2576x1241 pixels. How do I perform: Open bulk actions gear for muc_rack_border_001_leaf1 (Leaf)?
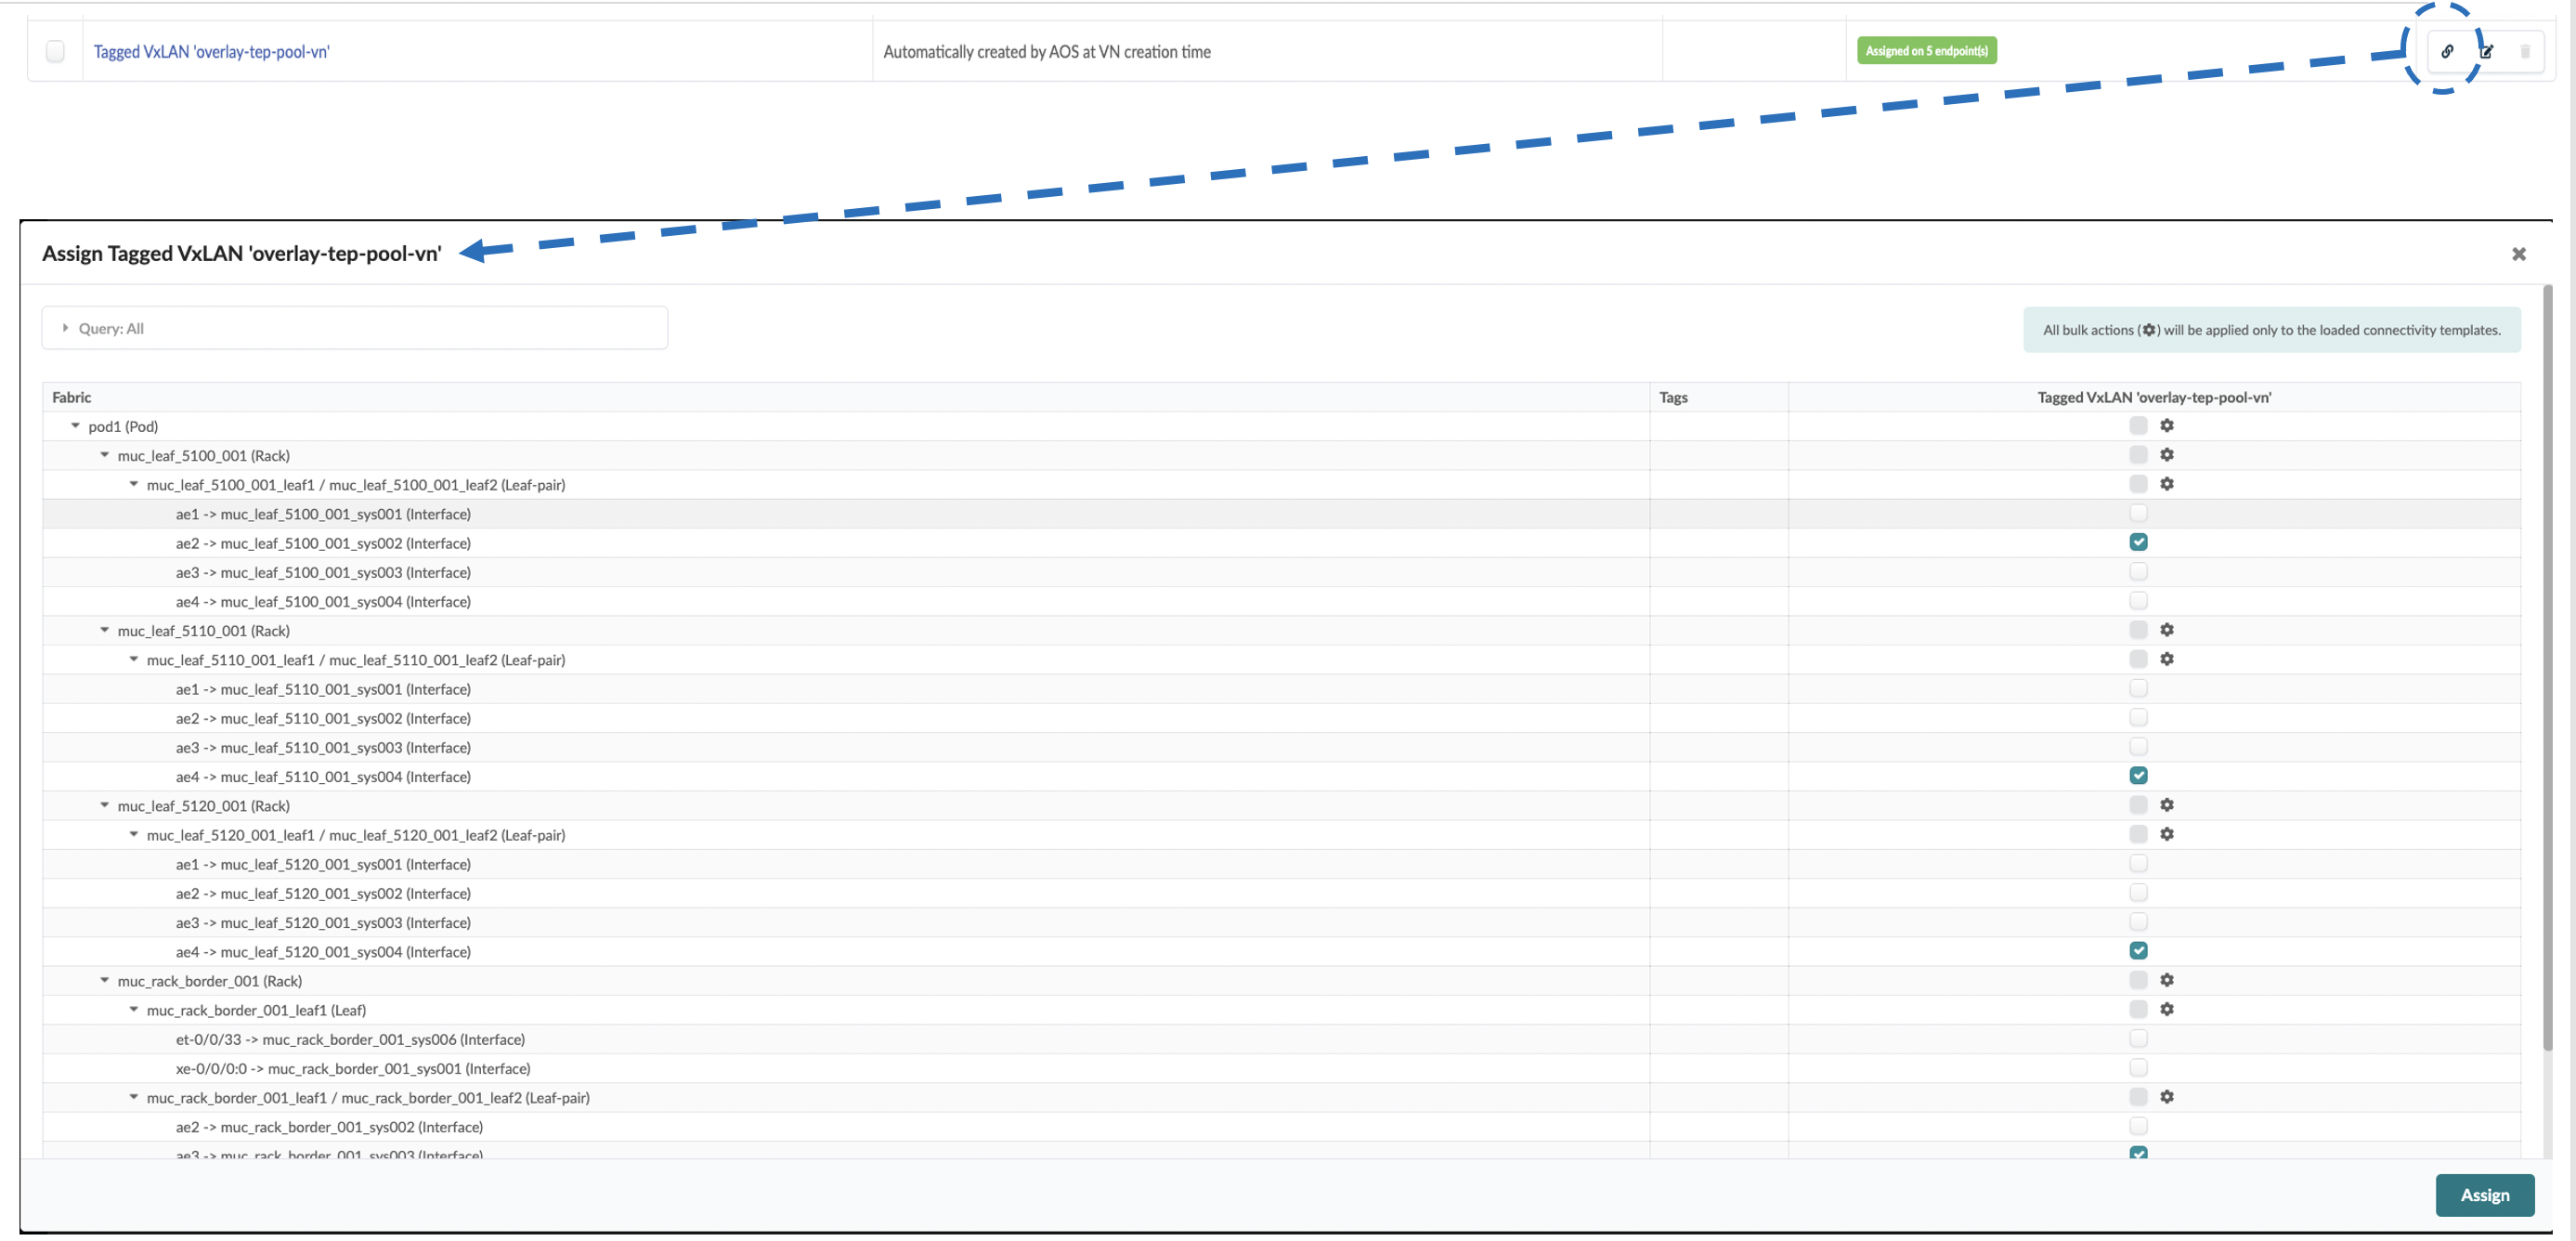coord(2167,1009)
